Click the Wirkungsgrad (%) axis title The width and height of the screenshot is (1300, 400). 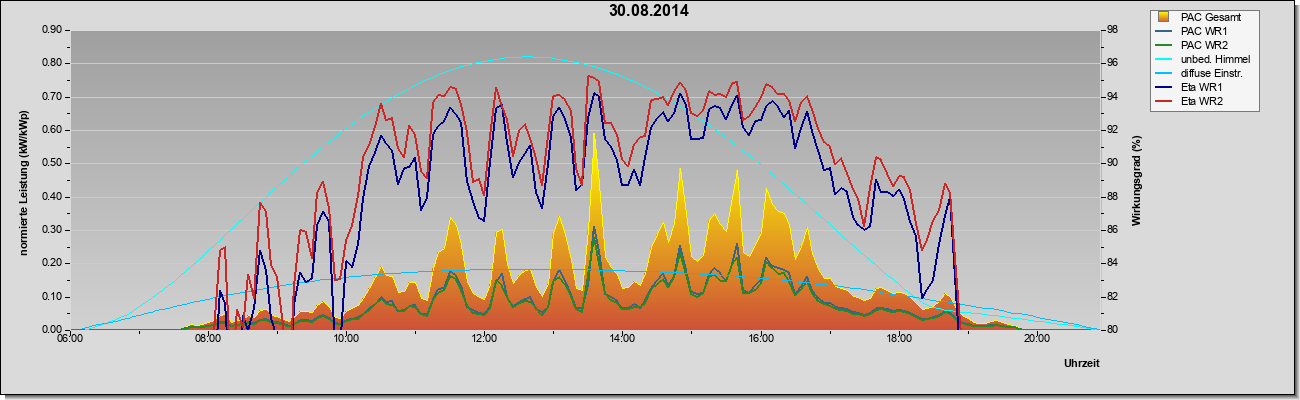pyautogui.click(x=1137, y=180)
